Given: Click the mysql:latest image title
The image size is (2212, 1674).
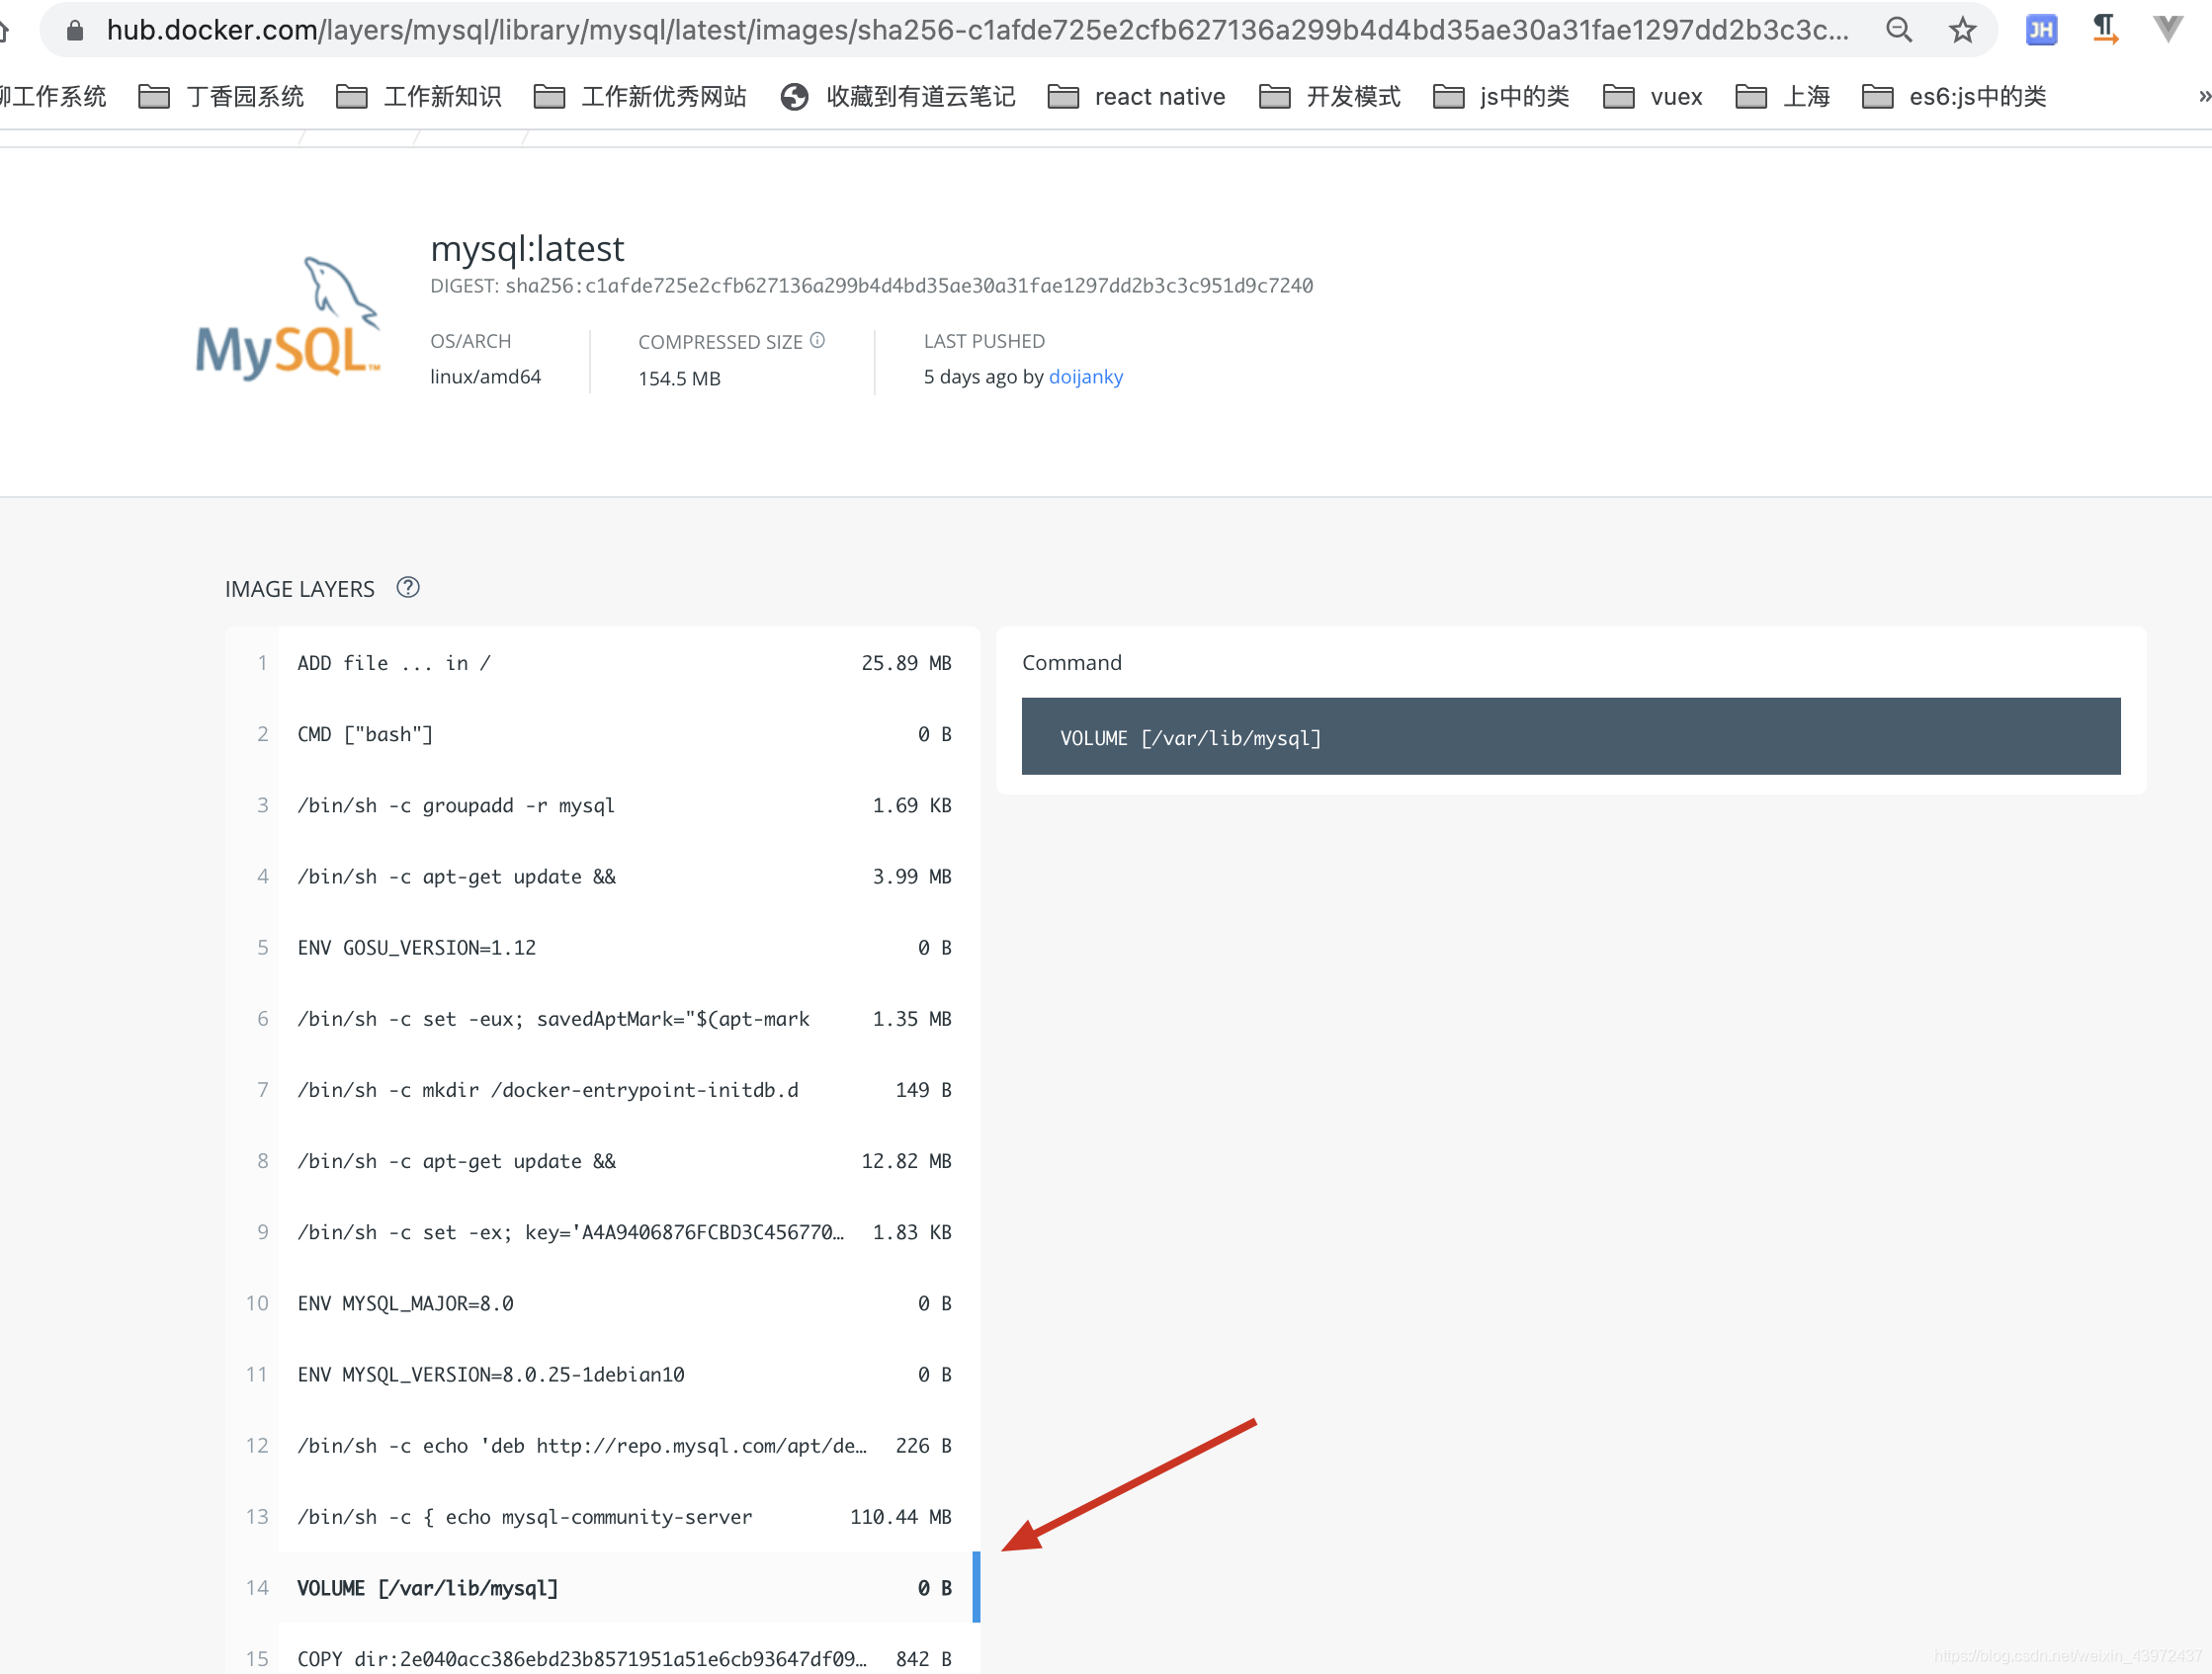Looking at the screenshot, I should click(x=527, y=248).
